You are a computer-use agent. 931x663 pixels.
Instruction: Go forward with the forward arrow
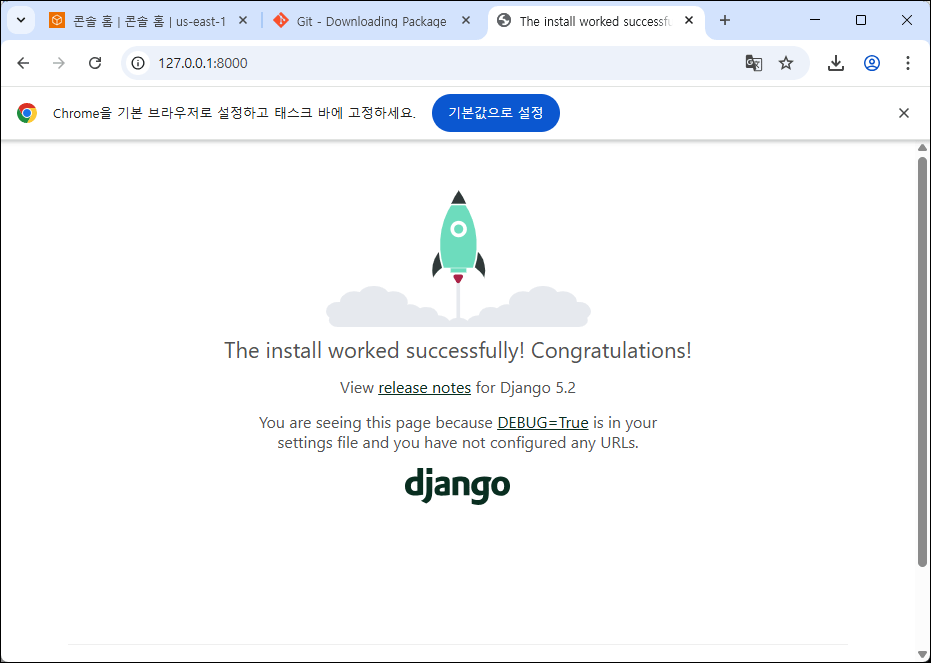click(59, 63)
